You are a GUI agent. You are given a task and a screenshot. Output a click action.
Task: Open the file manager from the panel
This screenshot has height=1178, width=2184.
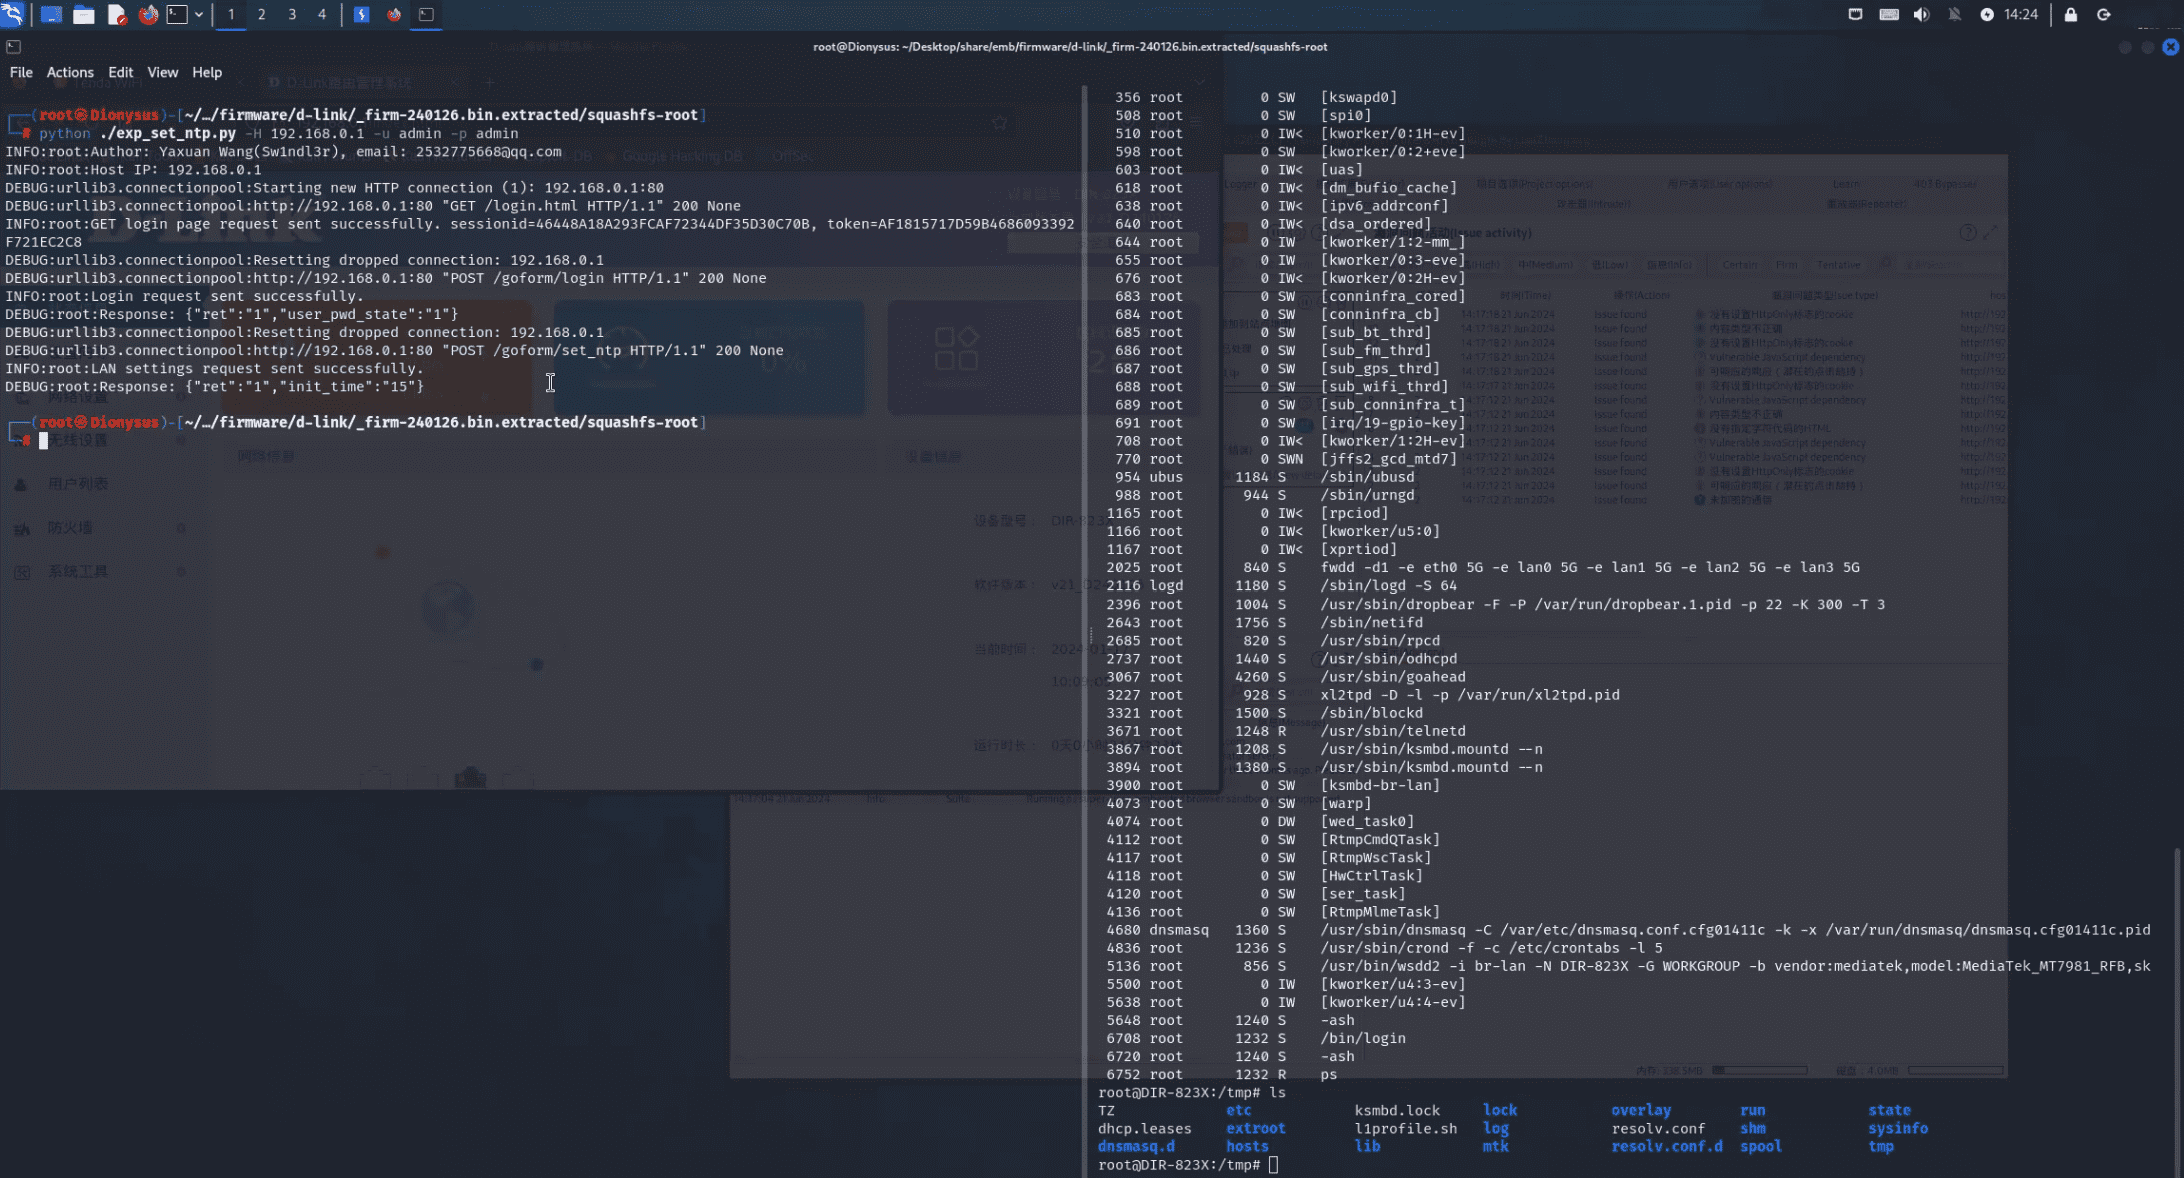click(84, 14)
